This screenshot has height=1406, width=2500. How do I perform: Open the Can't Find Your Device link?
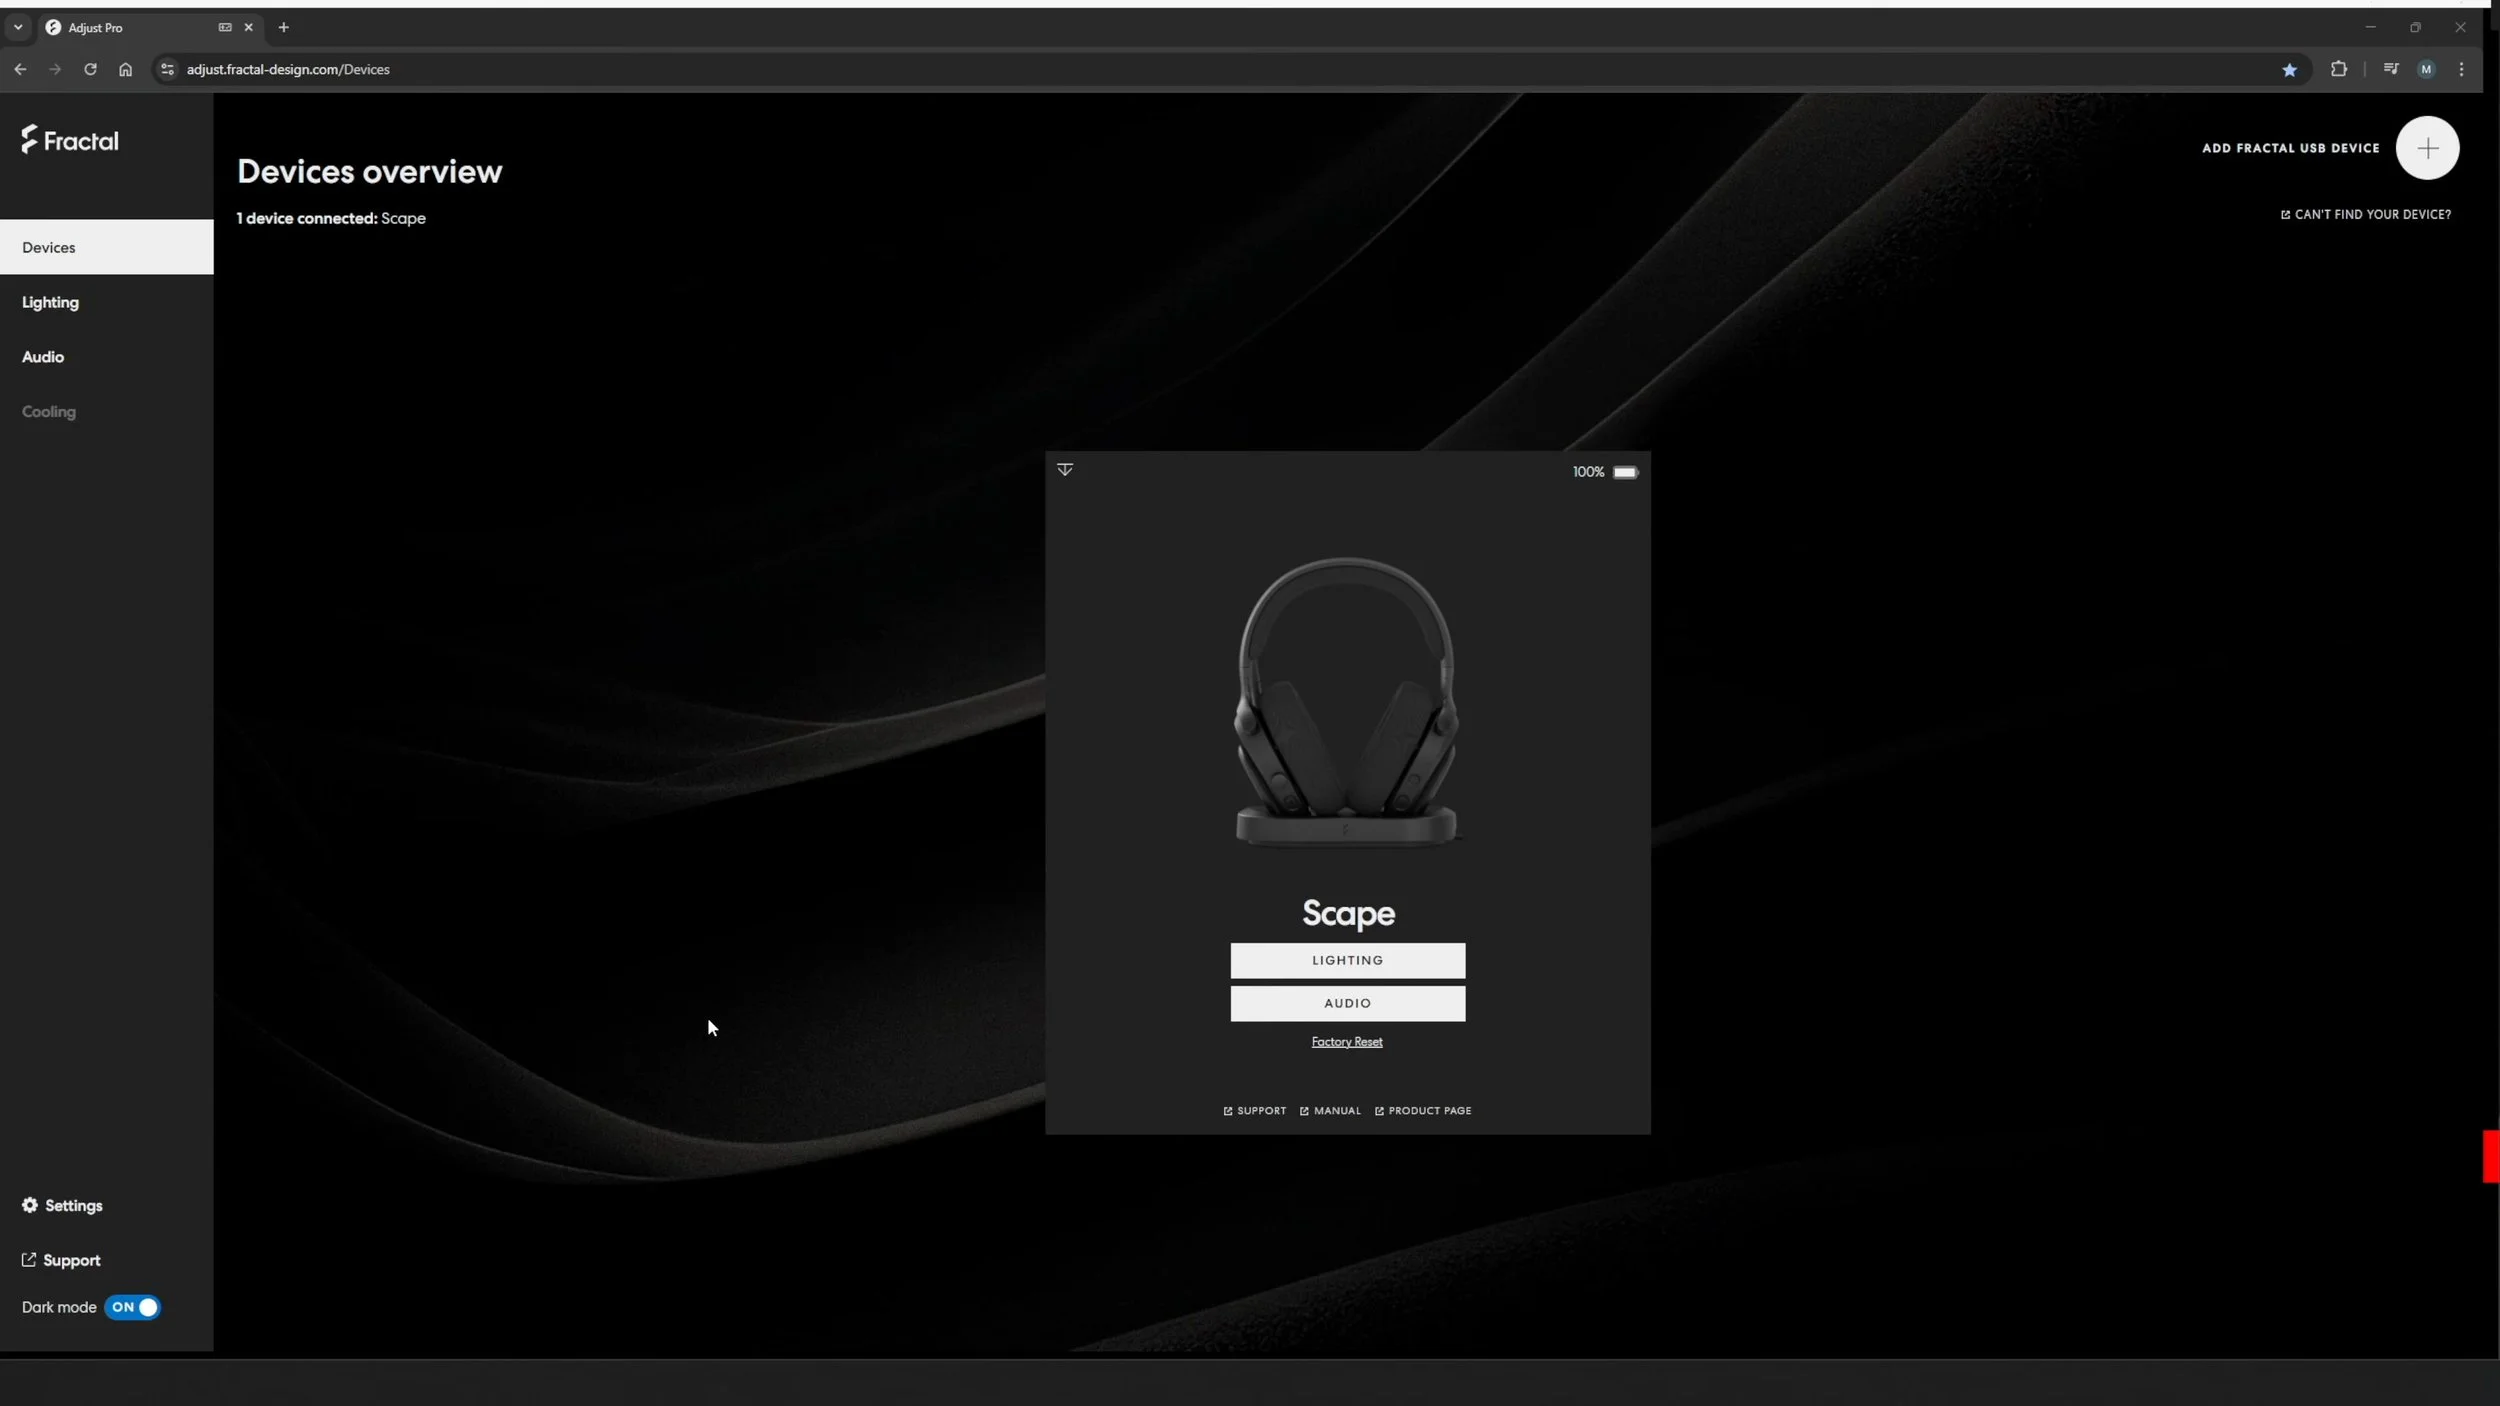pyautogui.click(x=2365, y=214)
